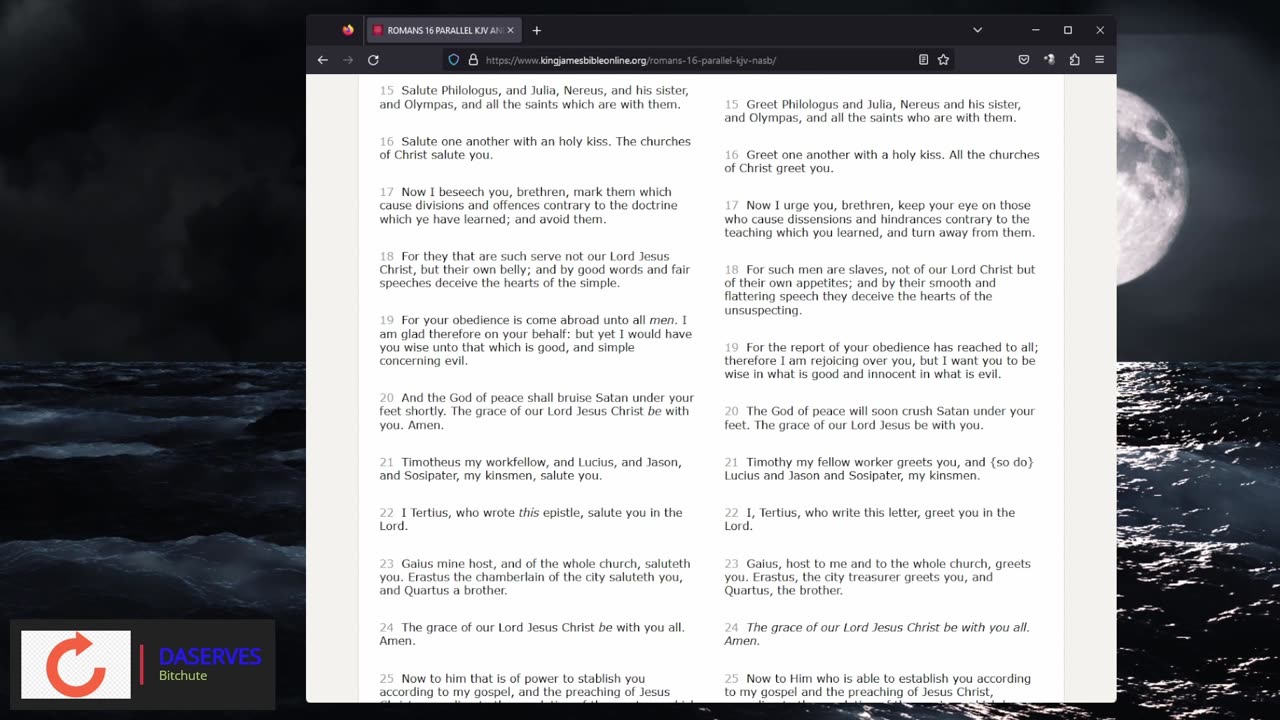Bookmark this page with the star
Image resolution: width=1280 pixels, height=720 pixels.
[x=943, y=60]
